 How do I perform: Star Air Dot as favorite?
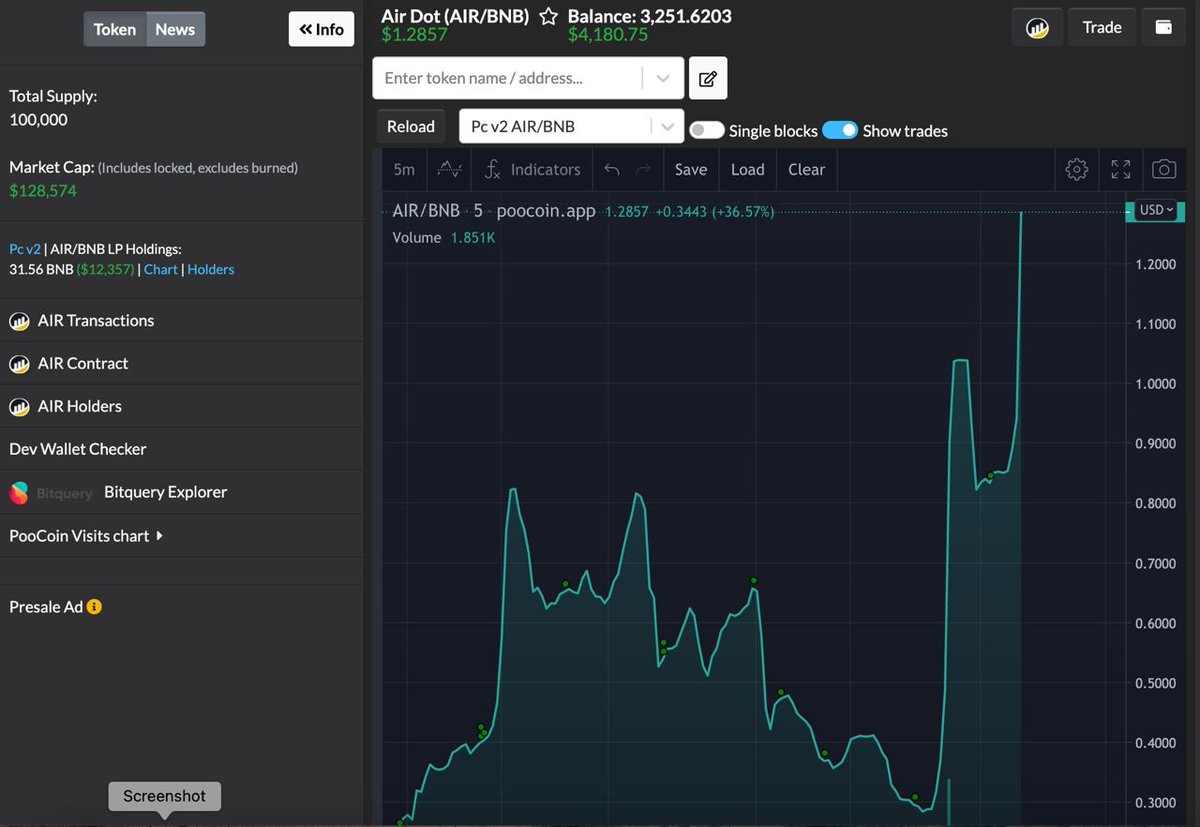548,17
